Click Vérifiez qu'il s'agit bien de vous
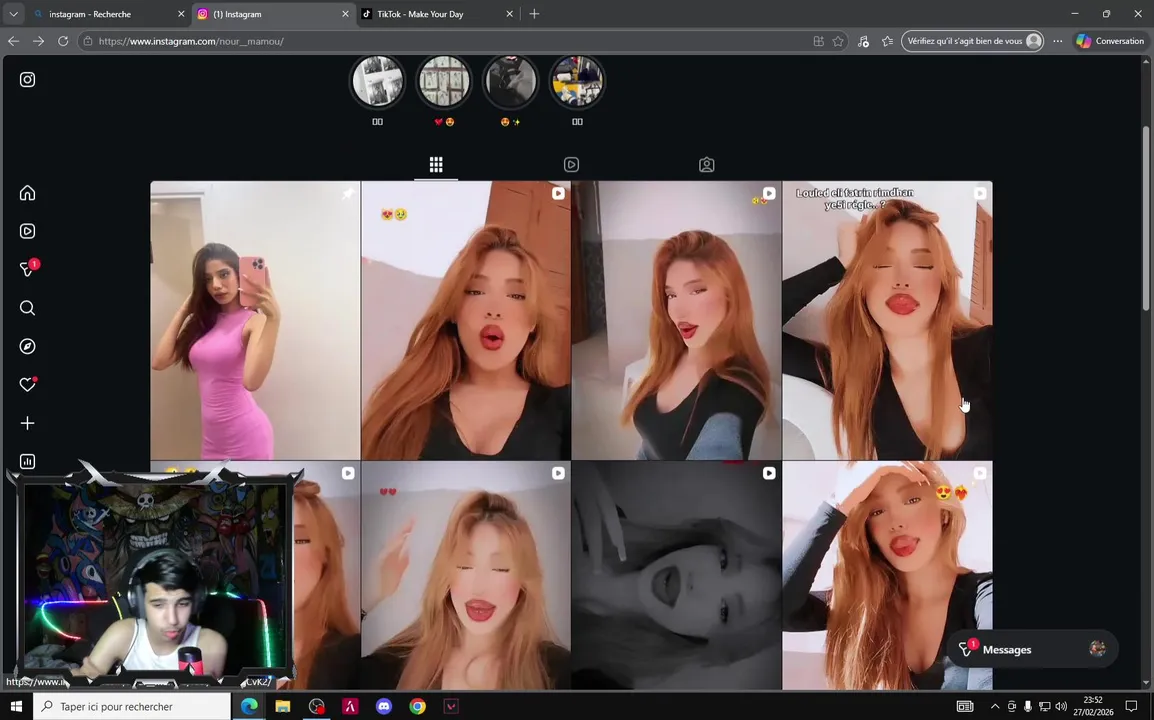The height and width of the screenshot is (720, 1154). click(x=972, y=41)
